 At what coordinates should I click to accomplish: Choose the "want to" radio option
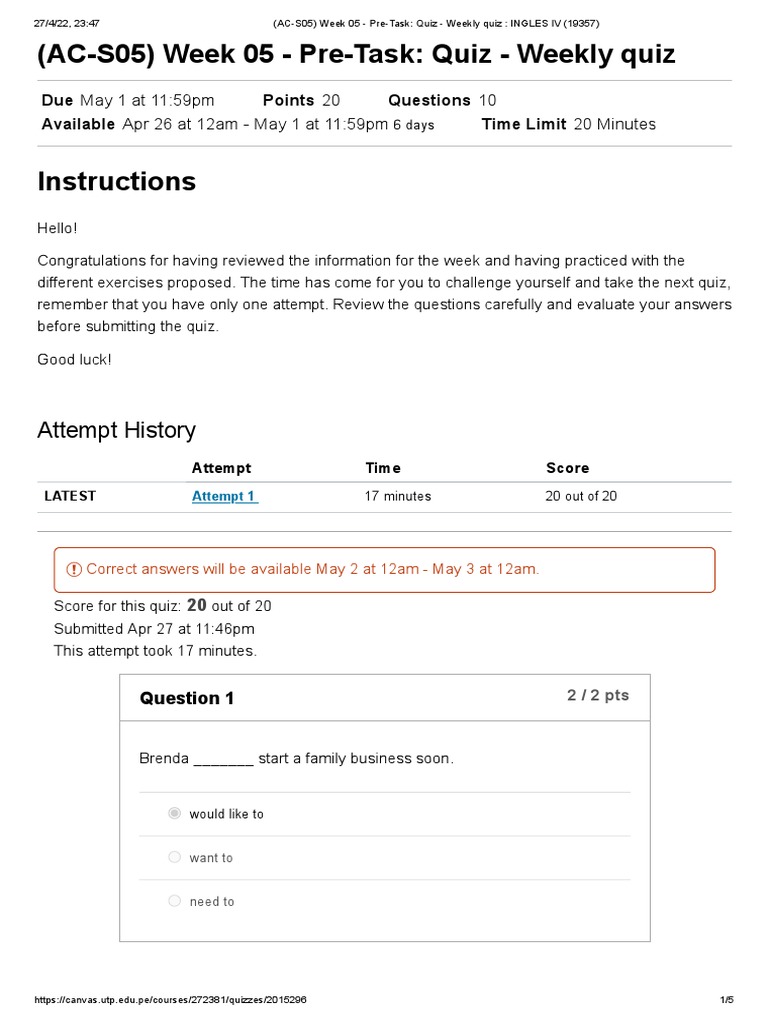[175, 857]
